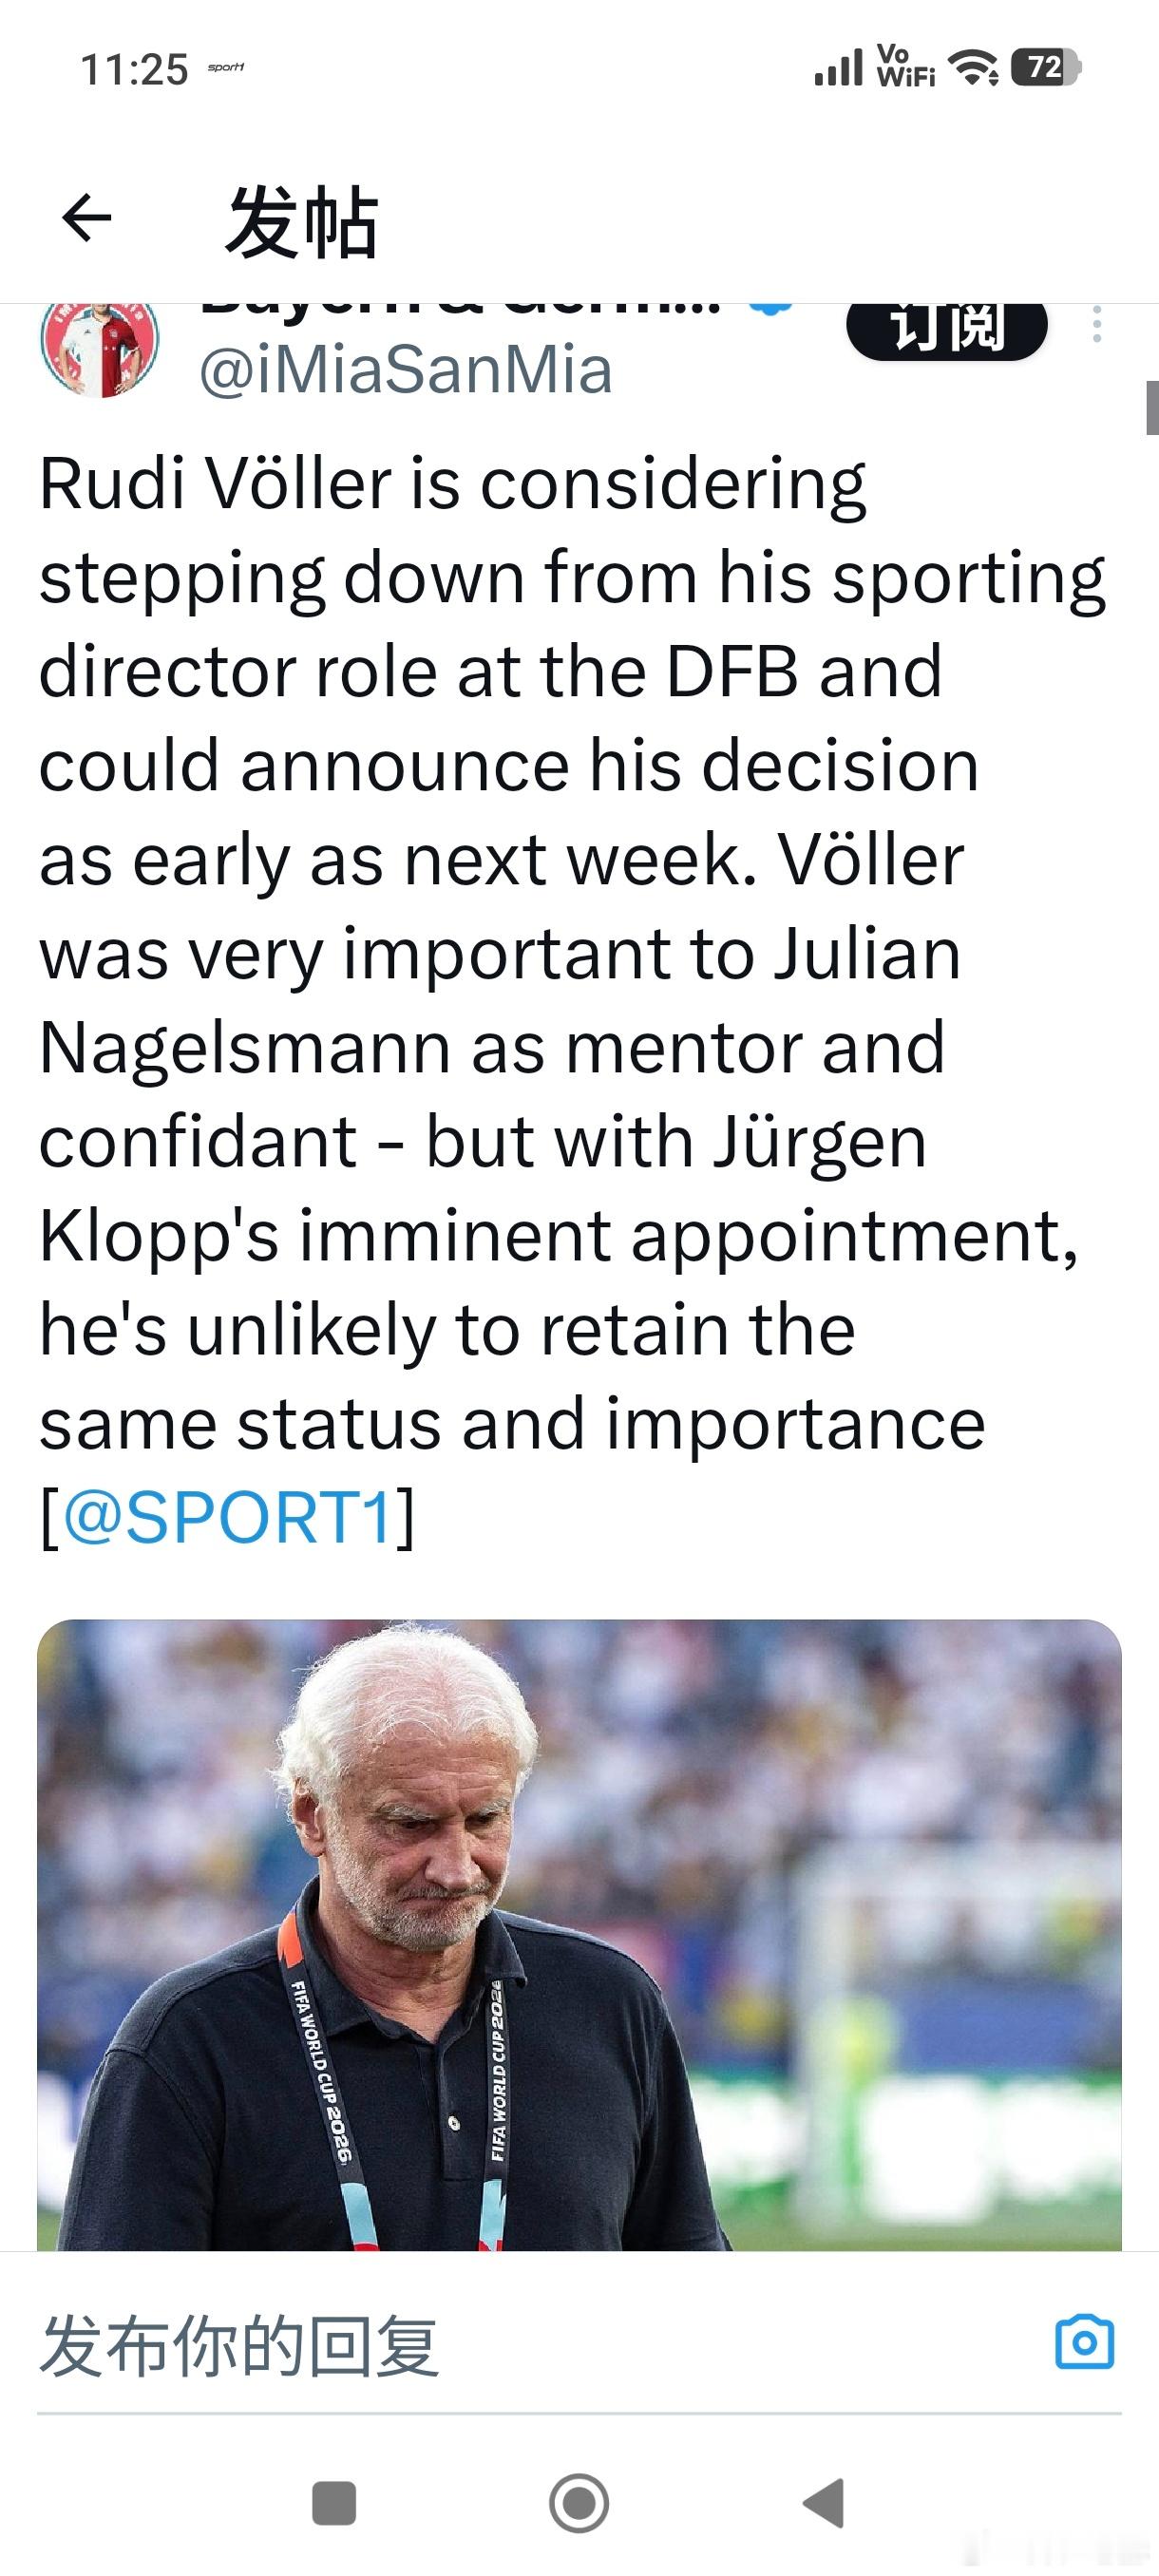
Task: Tap the Android back triangle button
Action: pos(824,2504)
